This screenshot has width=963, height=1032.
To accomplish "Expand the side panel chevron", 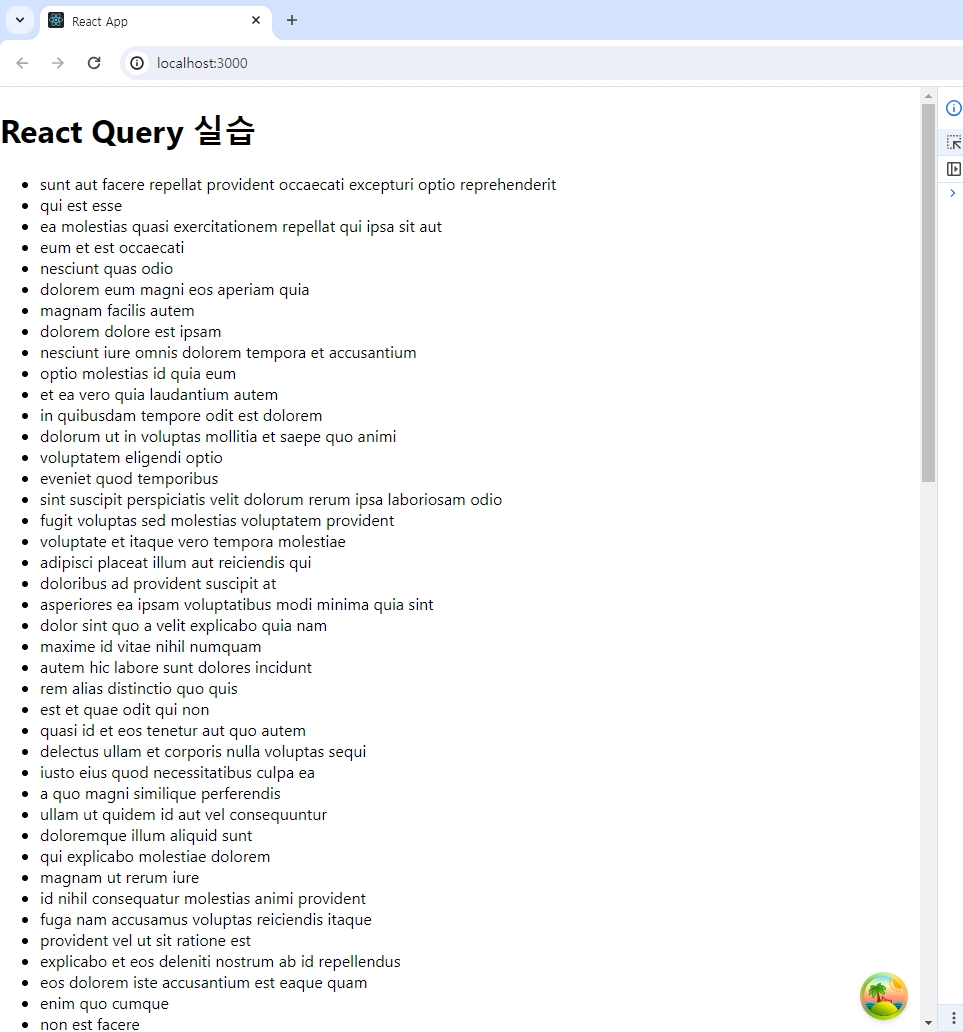I will pos(952,193).
